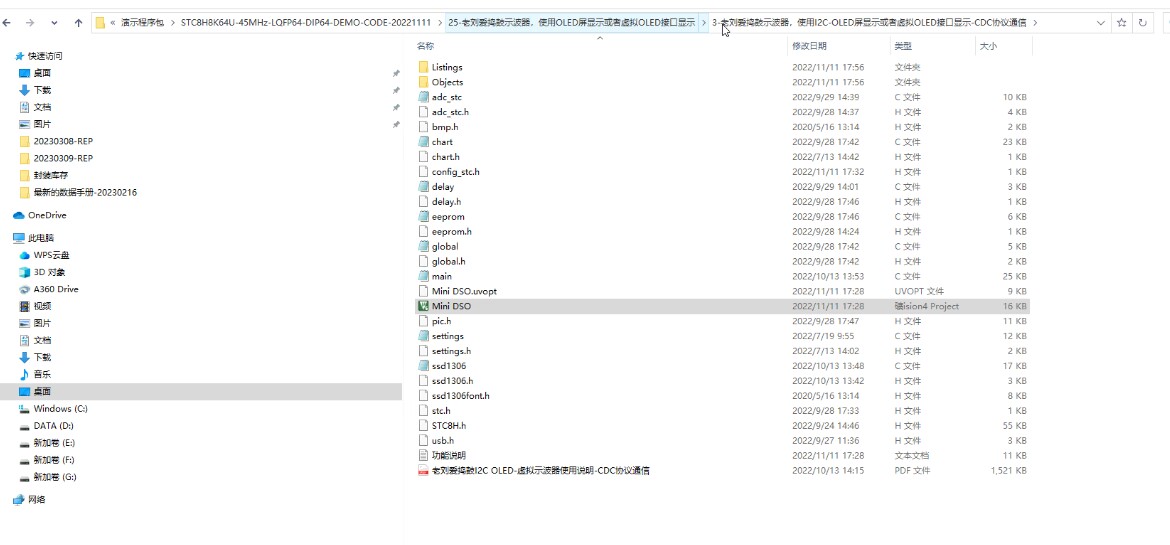Click breadcrumb starting with 3-老刘爱捣鼓示波器
The width and height of the screenshot is (1170, 545).
point(869,22)
